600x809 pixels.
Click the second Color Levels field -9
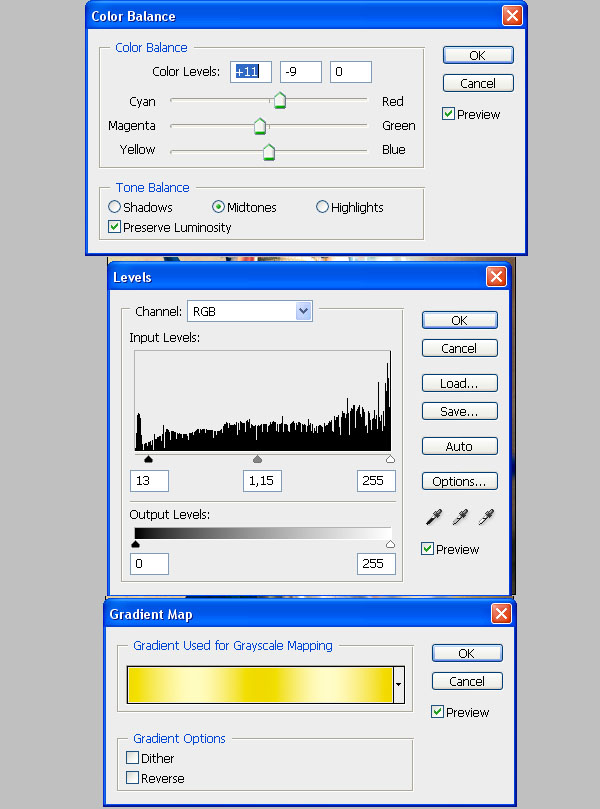point(301,72)
